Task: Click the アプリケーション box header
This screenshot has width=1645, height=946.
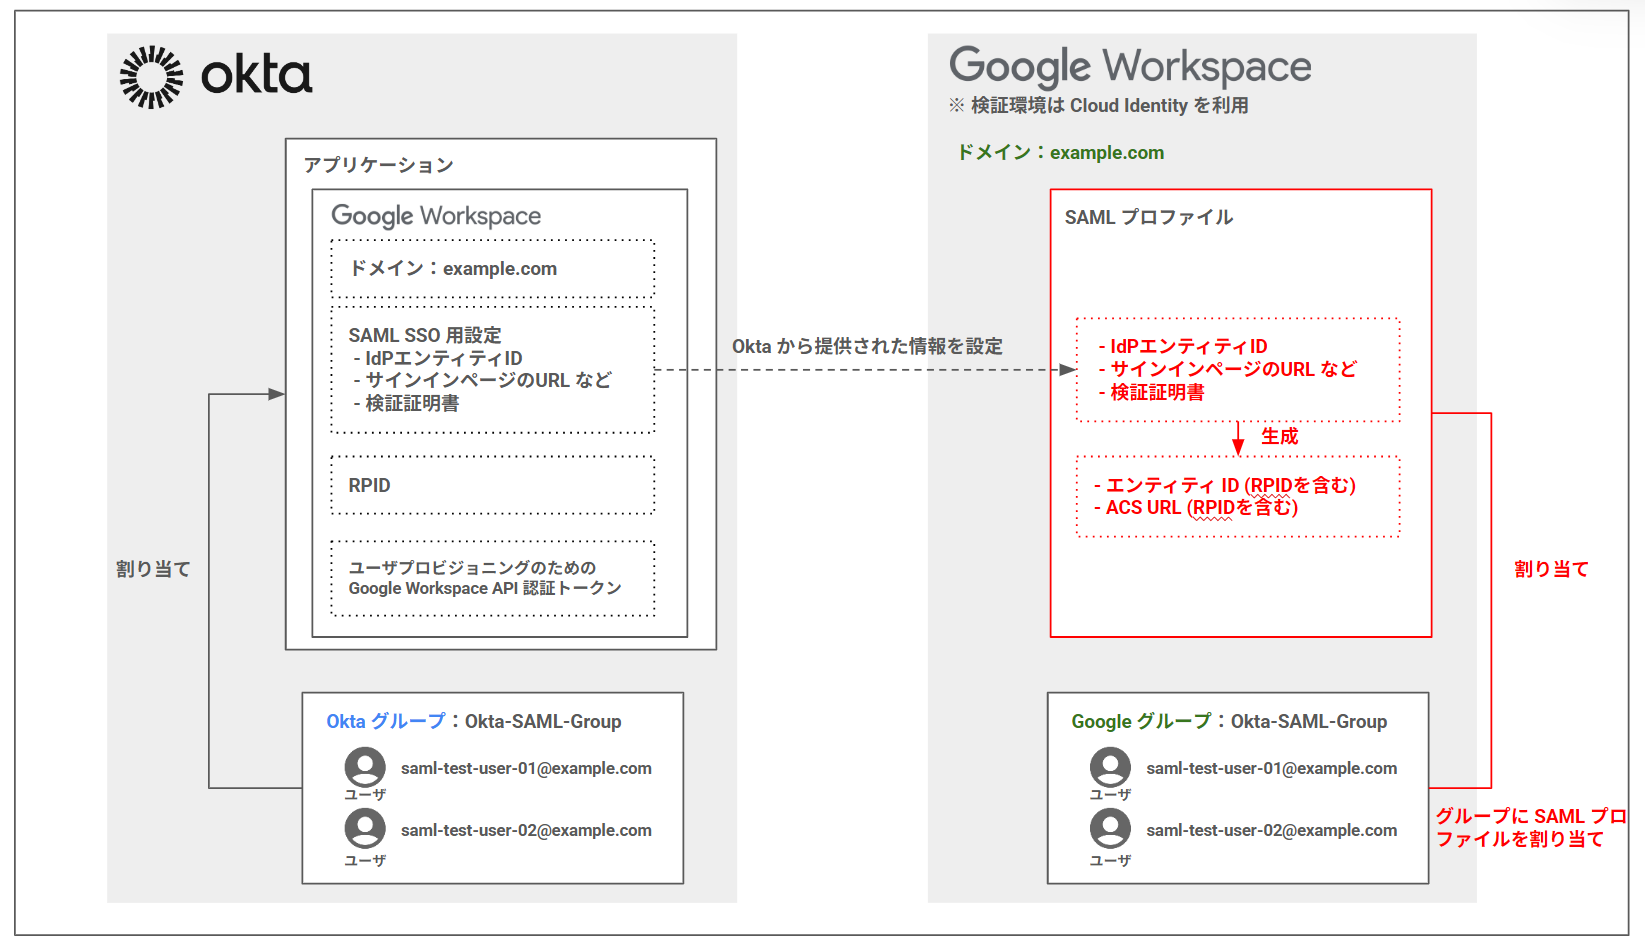Action: pyautogui.click(x=378, y=163)
